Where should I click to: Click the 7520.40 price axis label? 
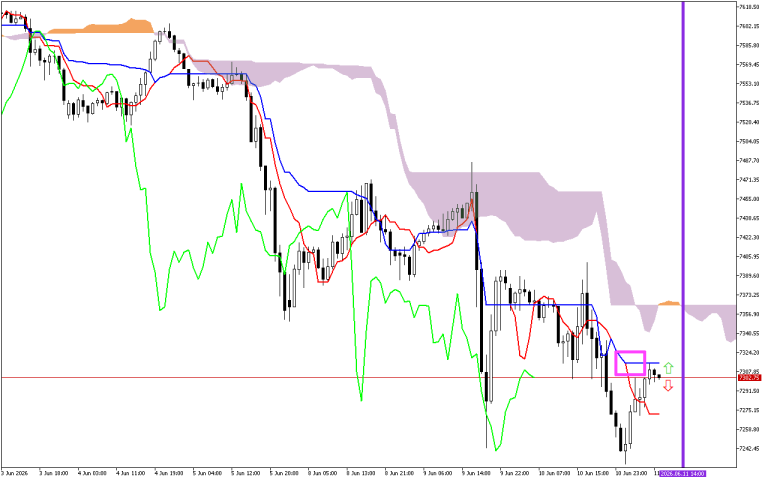749,122
